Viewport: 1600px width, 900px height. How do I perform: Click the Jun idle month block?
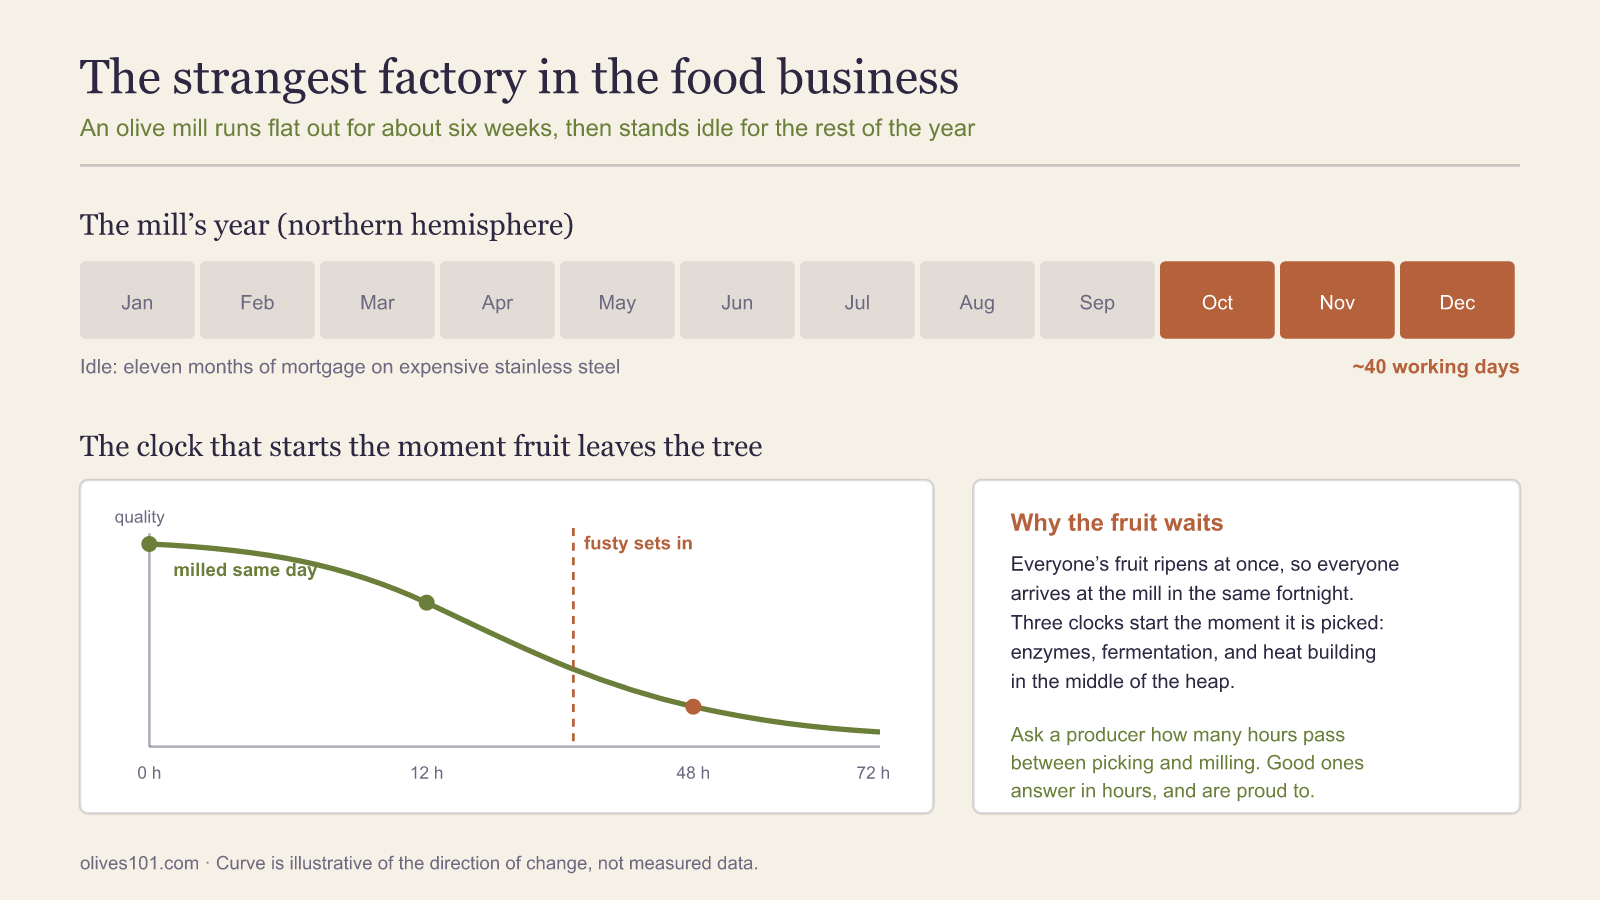coord(737,300)
